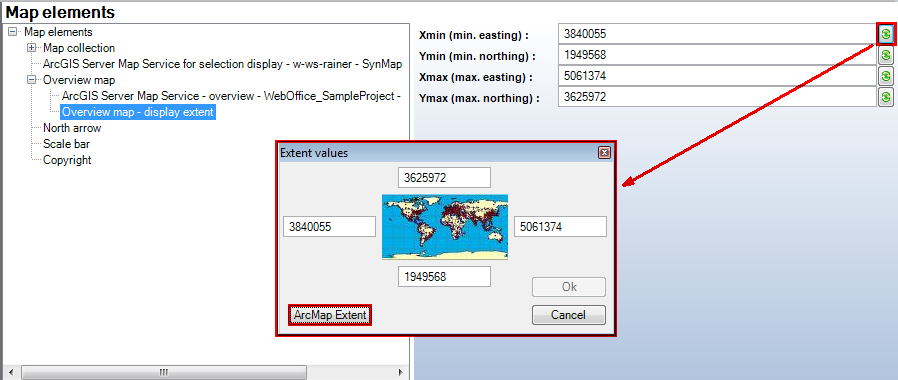Viewport: 898px width, 380px height.
Task: Cancel the Extent values dialog
Action: pos(569,315)
